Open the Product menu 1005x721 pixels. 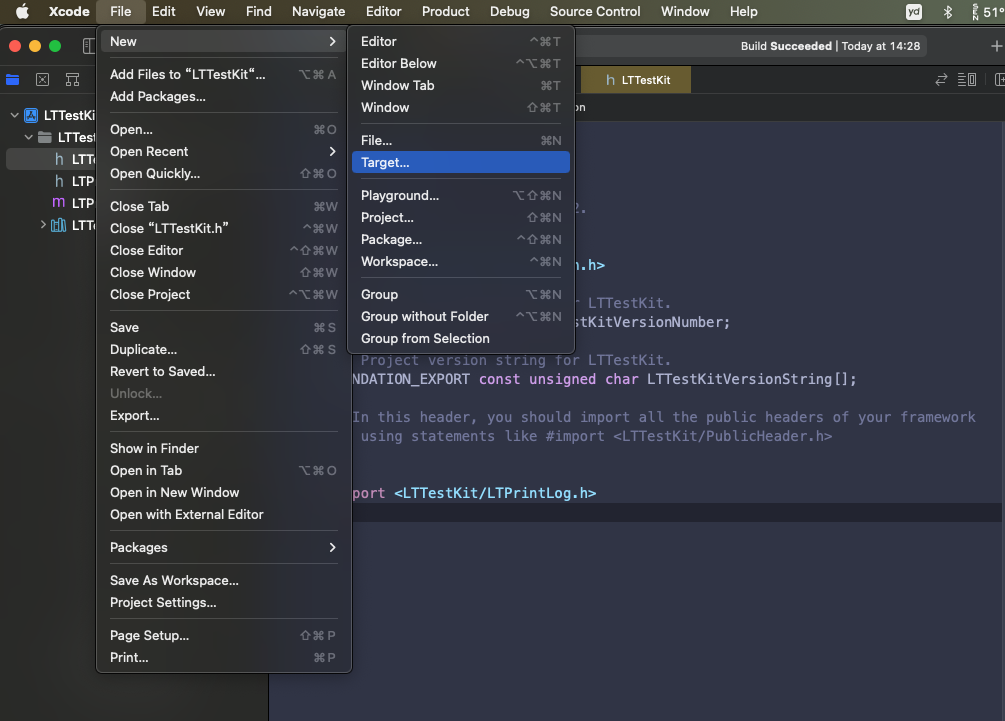(x=445, y=12)
